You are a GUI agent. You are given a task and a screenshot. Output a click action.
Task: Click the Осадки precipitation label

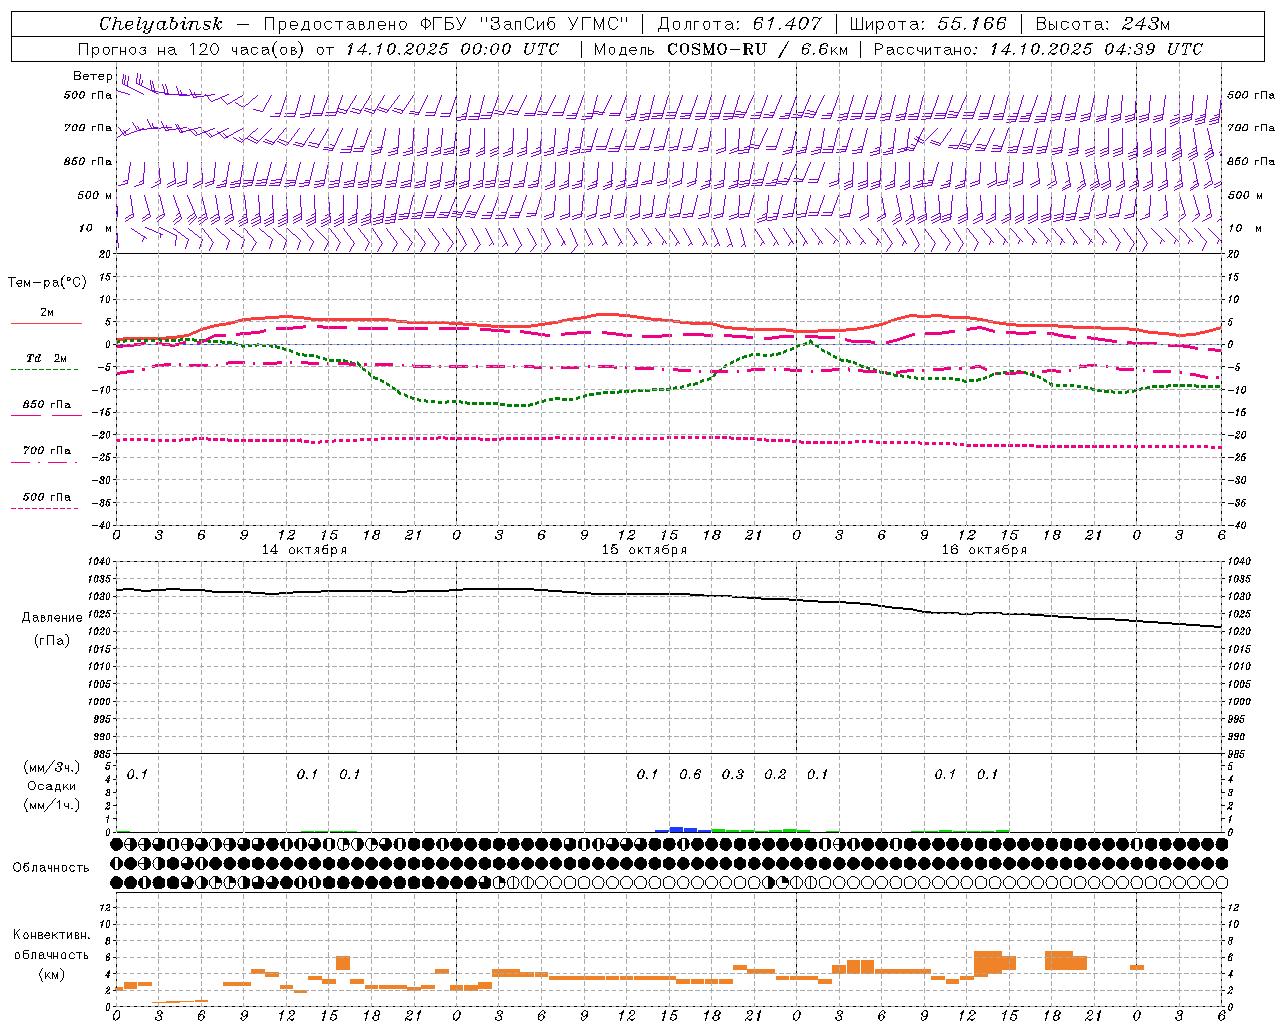pyautogui.click(x=52, y=786)
